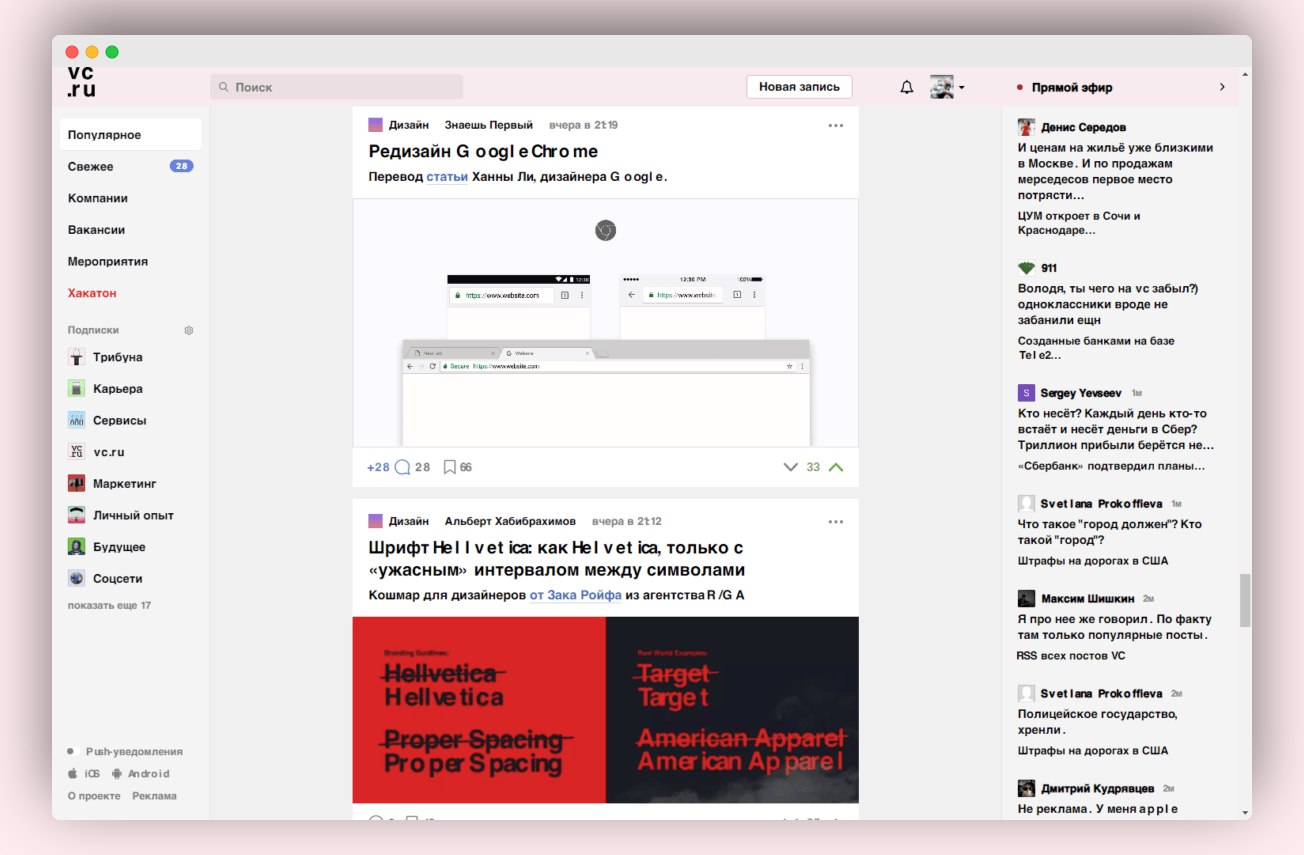Screen dimensions: 1304x855
Task: Open the post timestamp вчера в 21:19
Action: pos(583,125)
